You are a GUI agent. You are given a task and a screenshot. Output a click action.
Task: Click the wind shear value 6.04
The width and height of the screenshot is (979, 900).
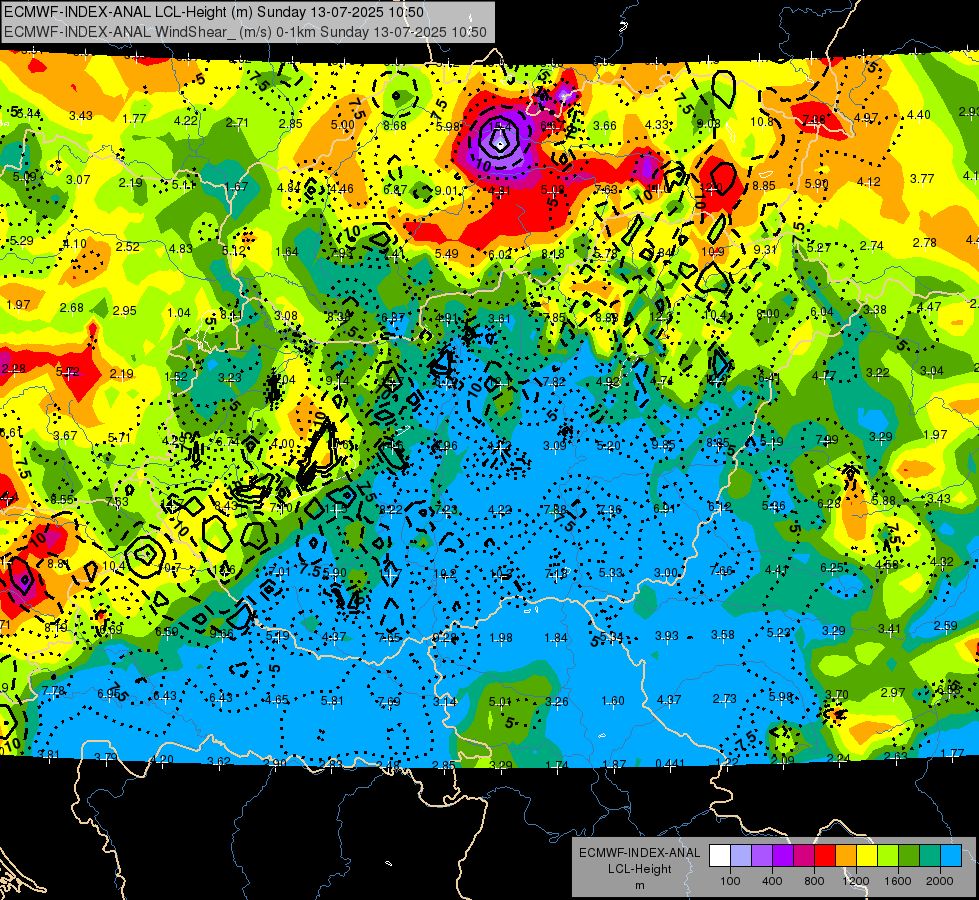[822, 312]
